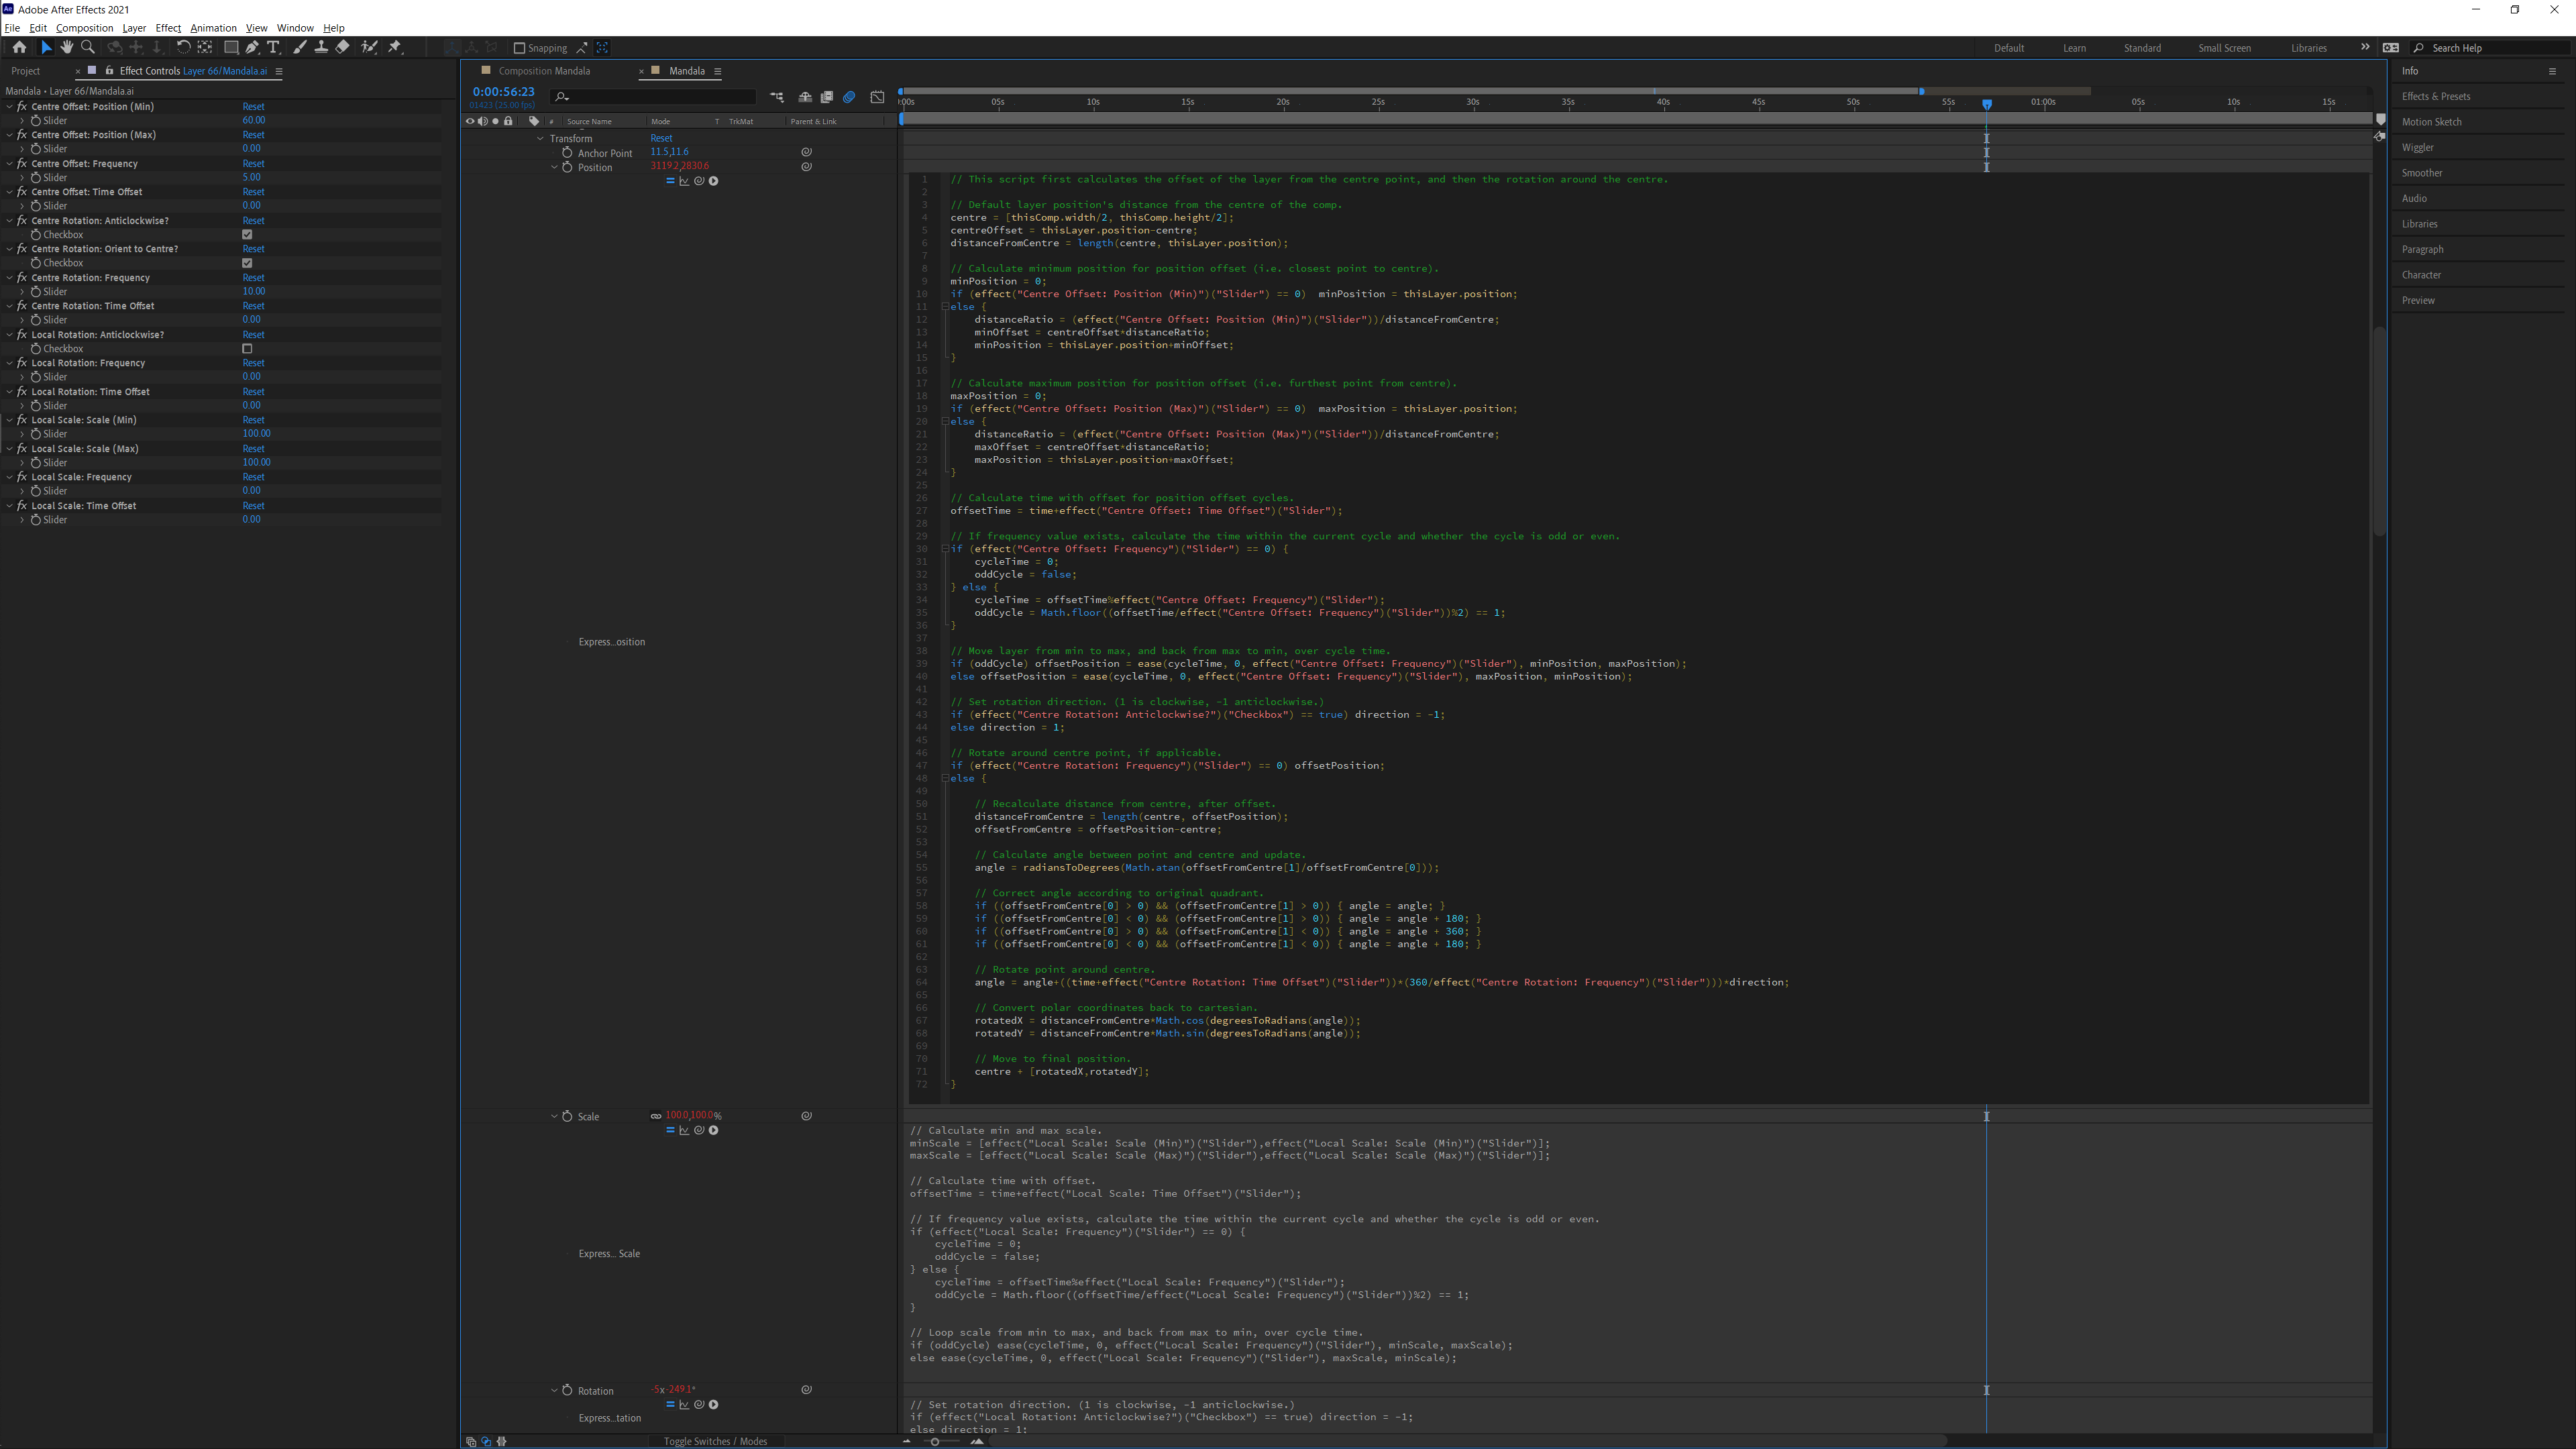Show Position expression post-graph icon
Image resolution: width=2576 pixels, height=1449 pixels.
click(684, 181)
